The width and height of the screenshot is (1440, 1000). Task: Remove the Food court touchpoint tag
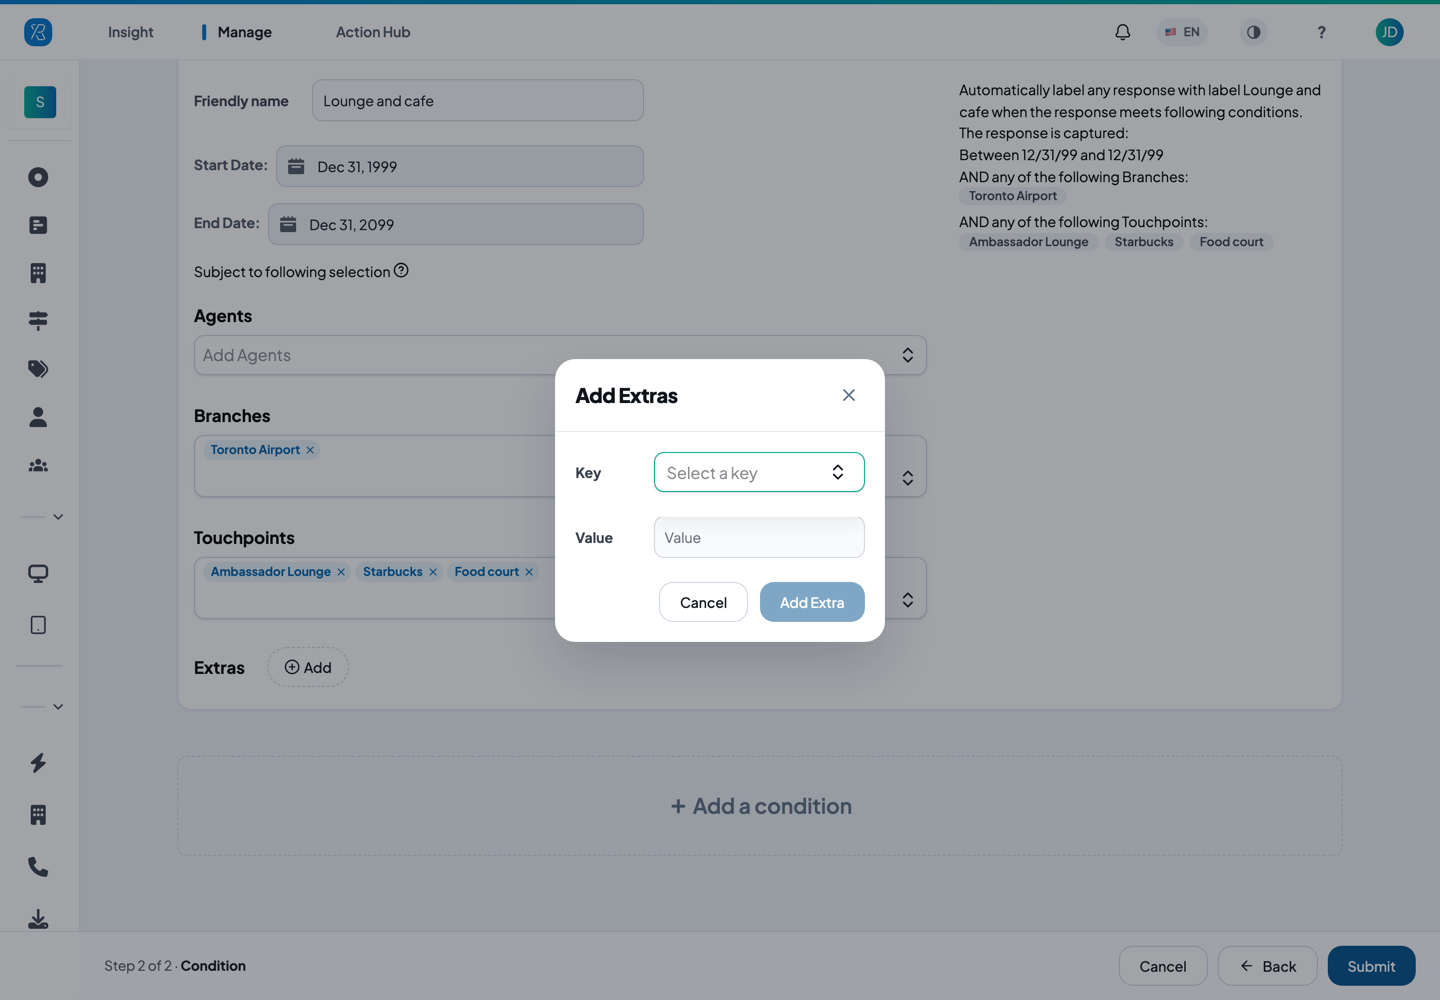point(529,572)
